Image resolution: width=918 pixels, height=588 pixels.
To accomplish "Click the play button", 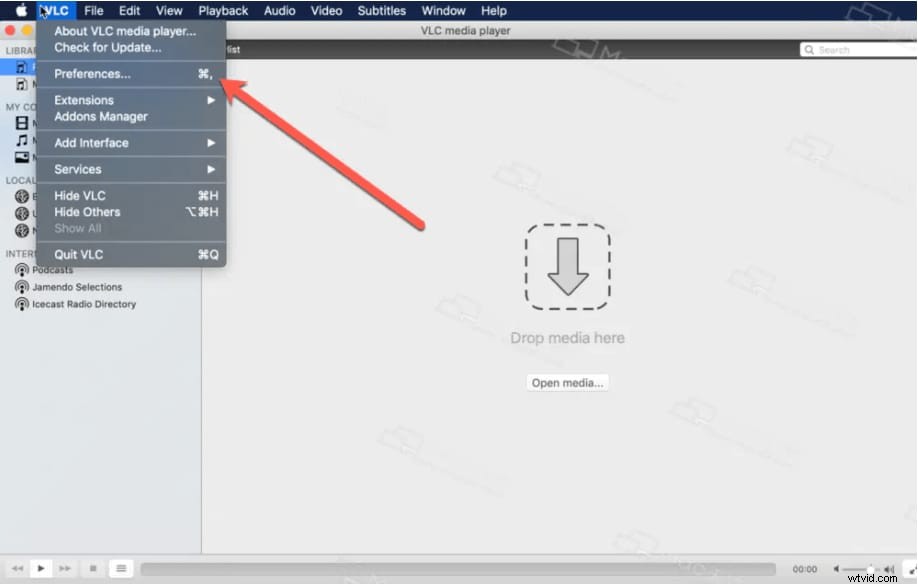I will click(40, 568).
